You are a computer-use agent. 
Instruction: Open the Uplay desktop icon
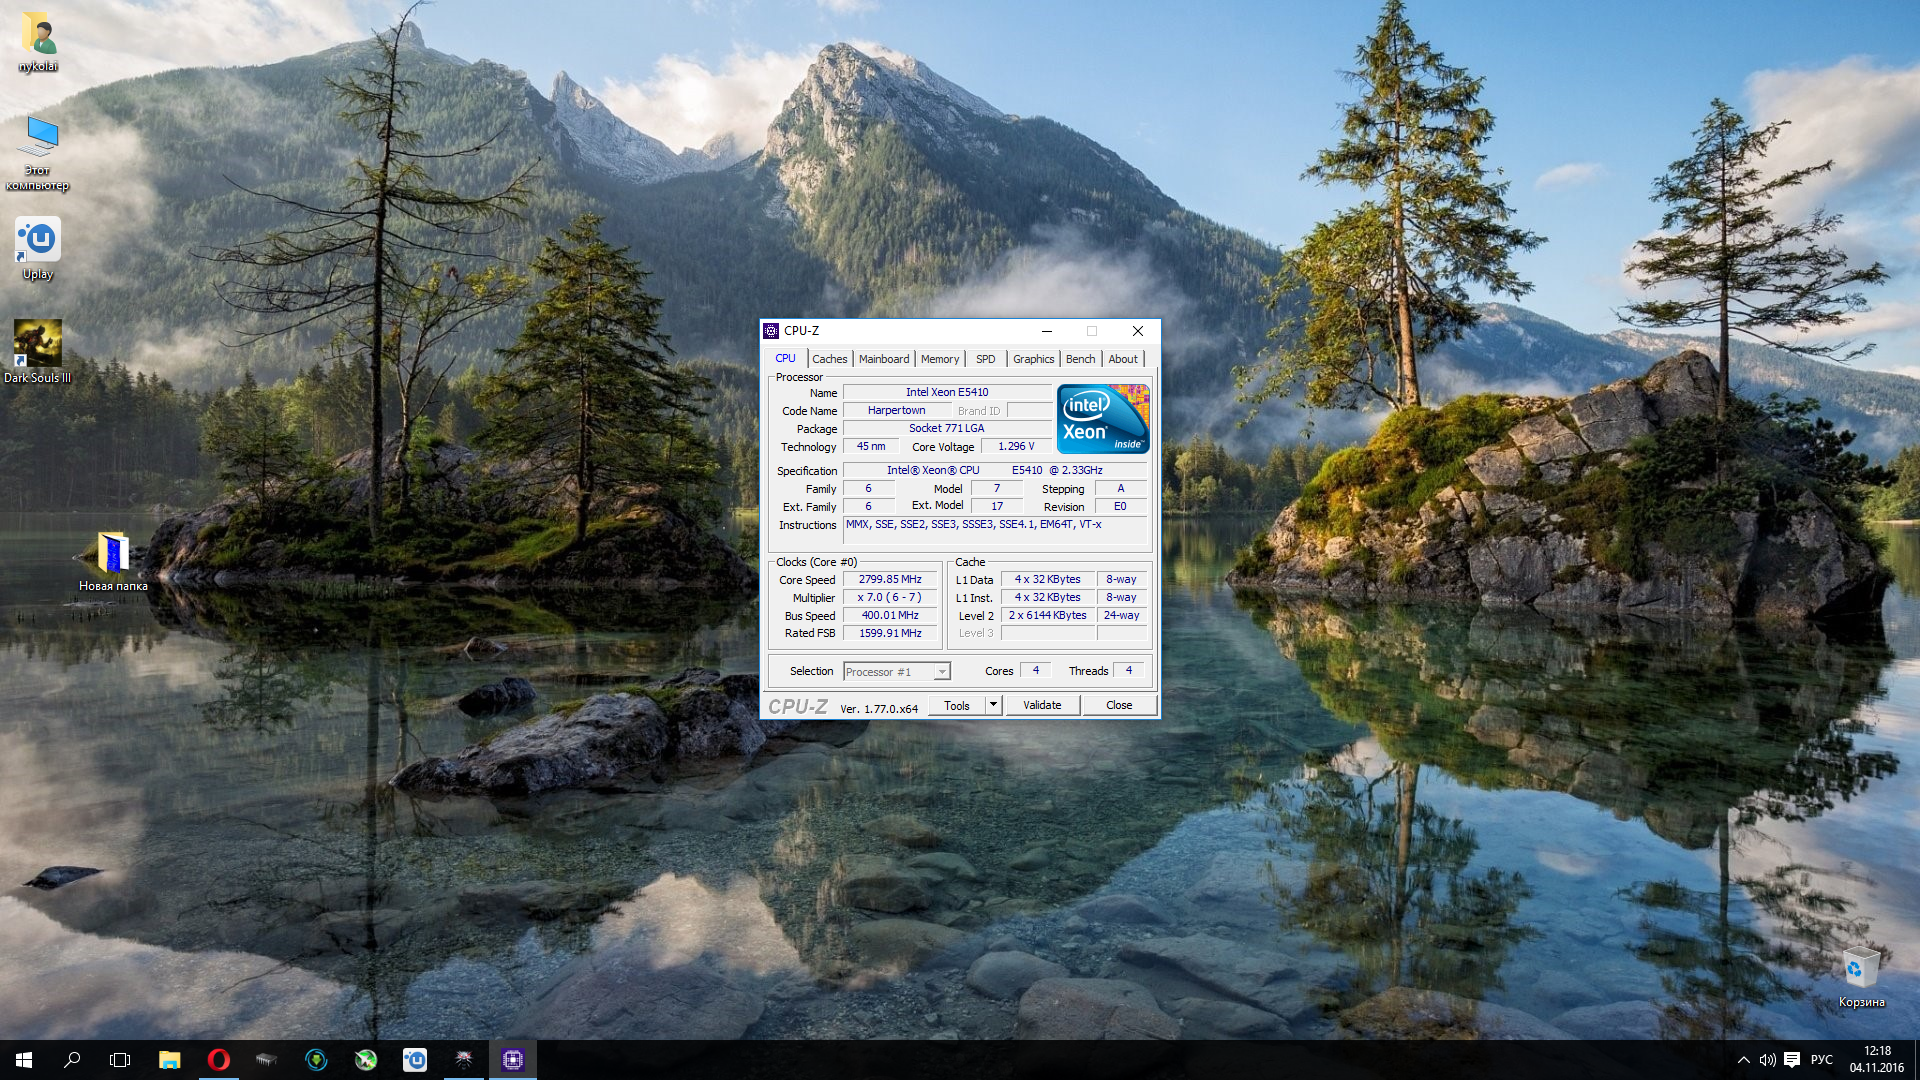pos(38,241)
